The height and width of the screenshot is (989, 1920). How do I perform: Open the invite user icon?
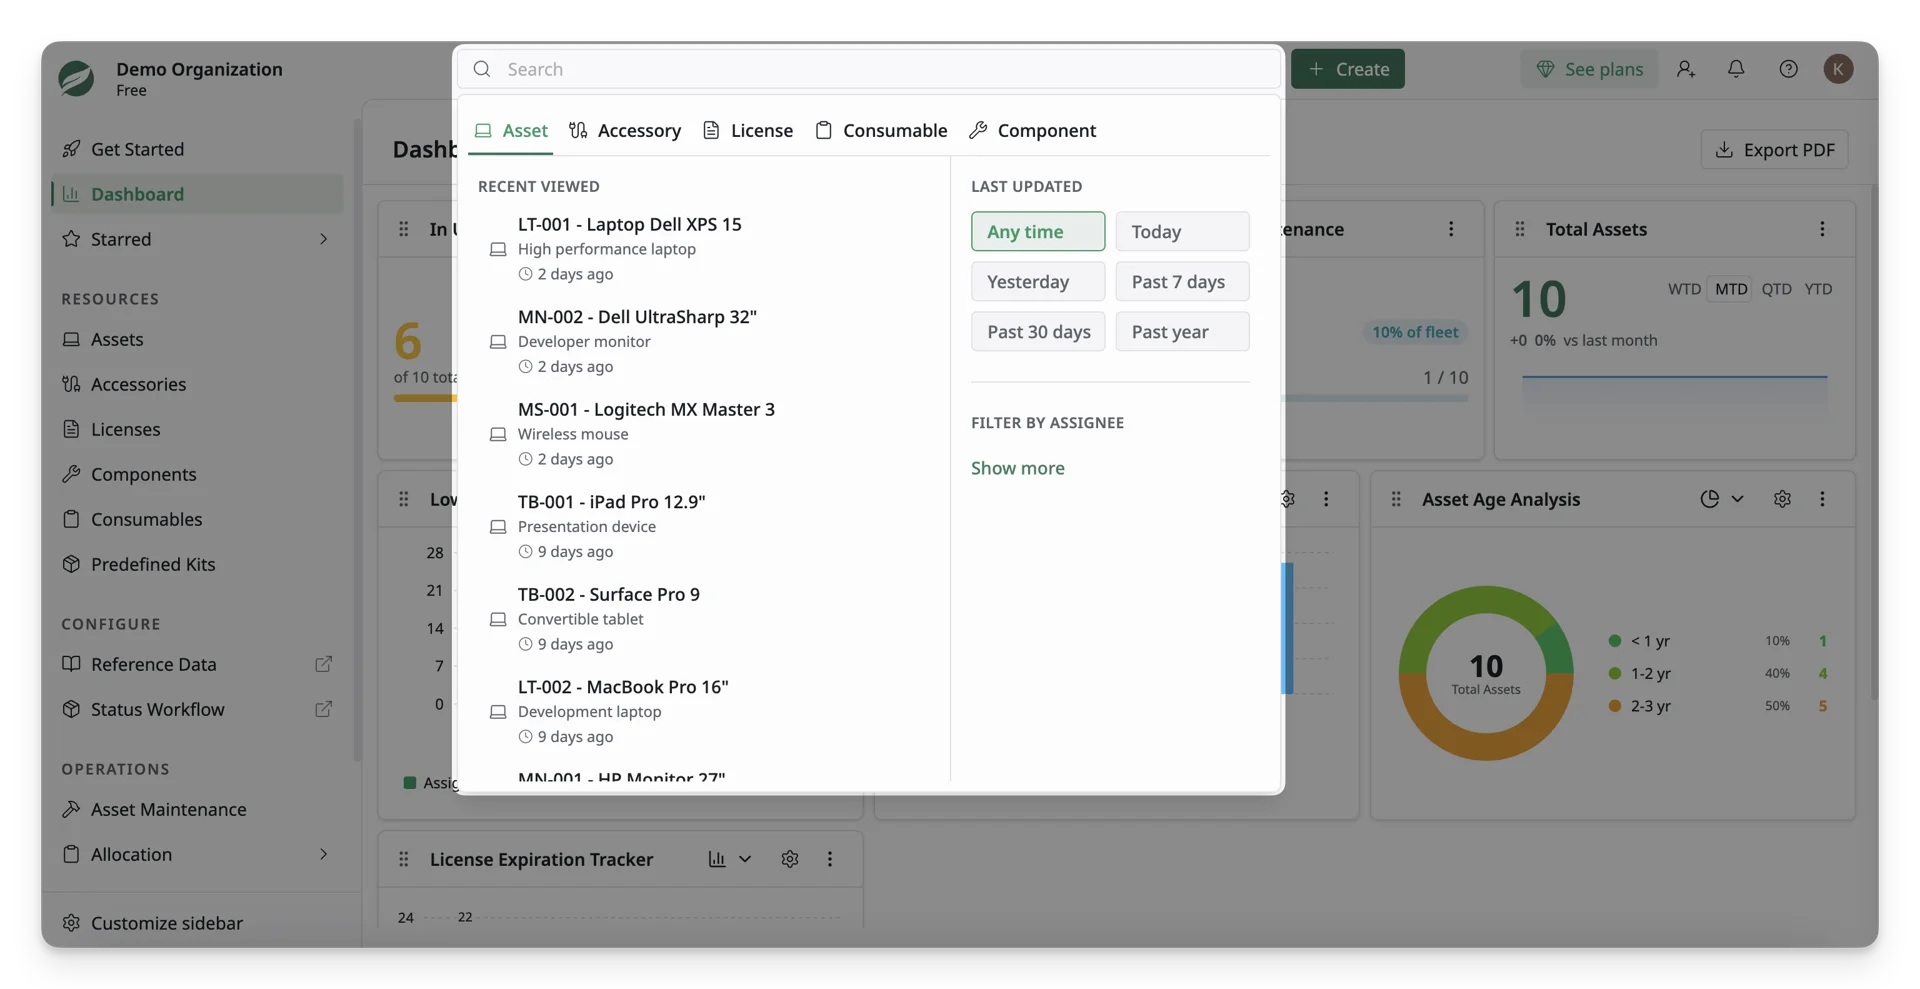[x=1686, y=69]
